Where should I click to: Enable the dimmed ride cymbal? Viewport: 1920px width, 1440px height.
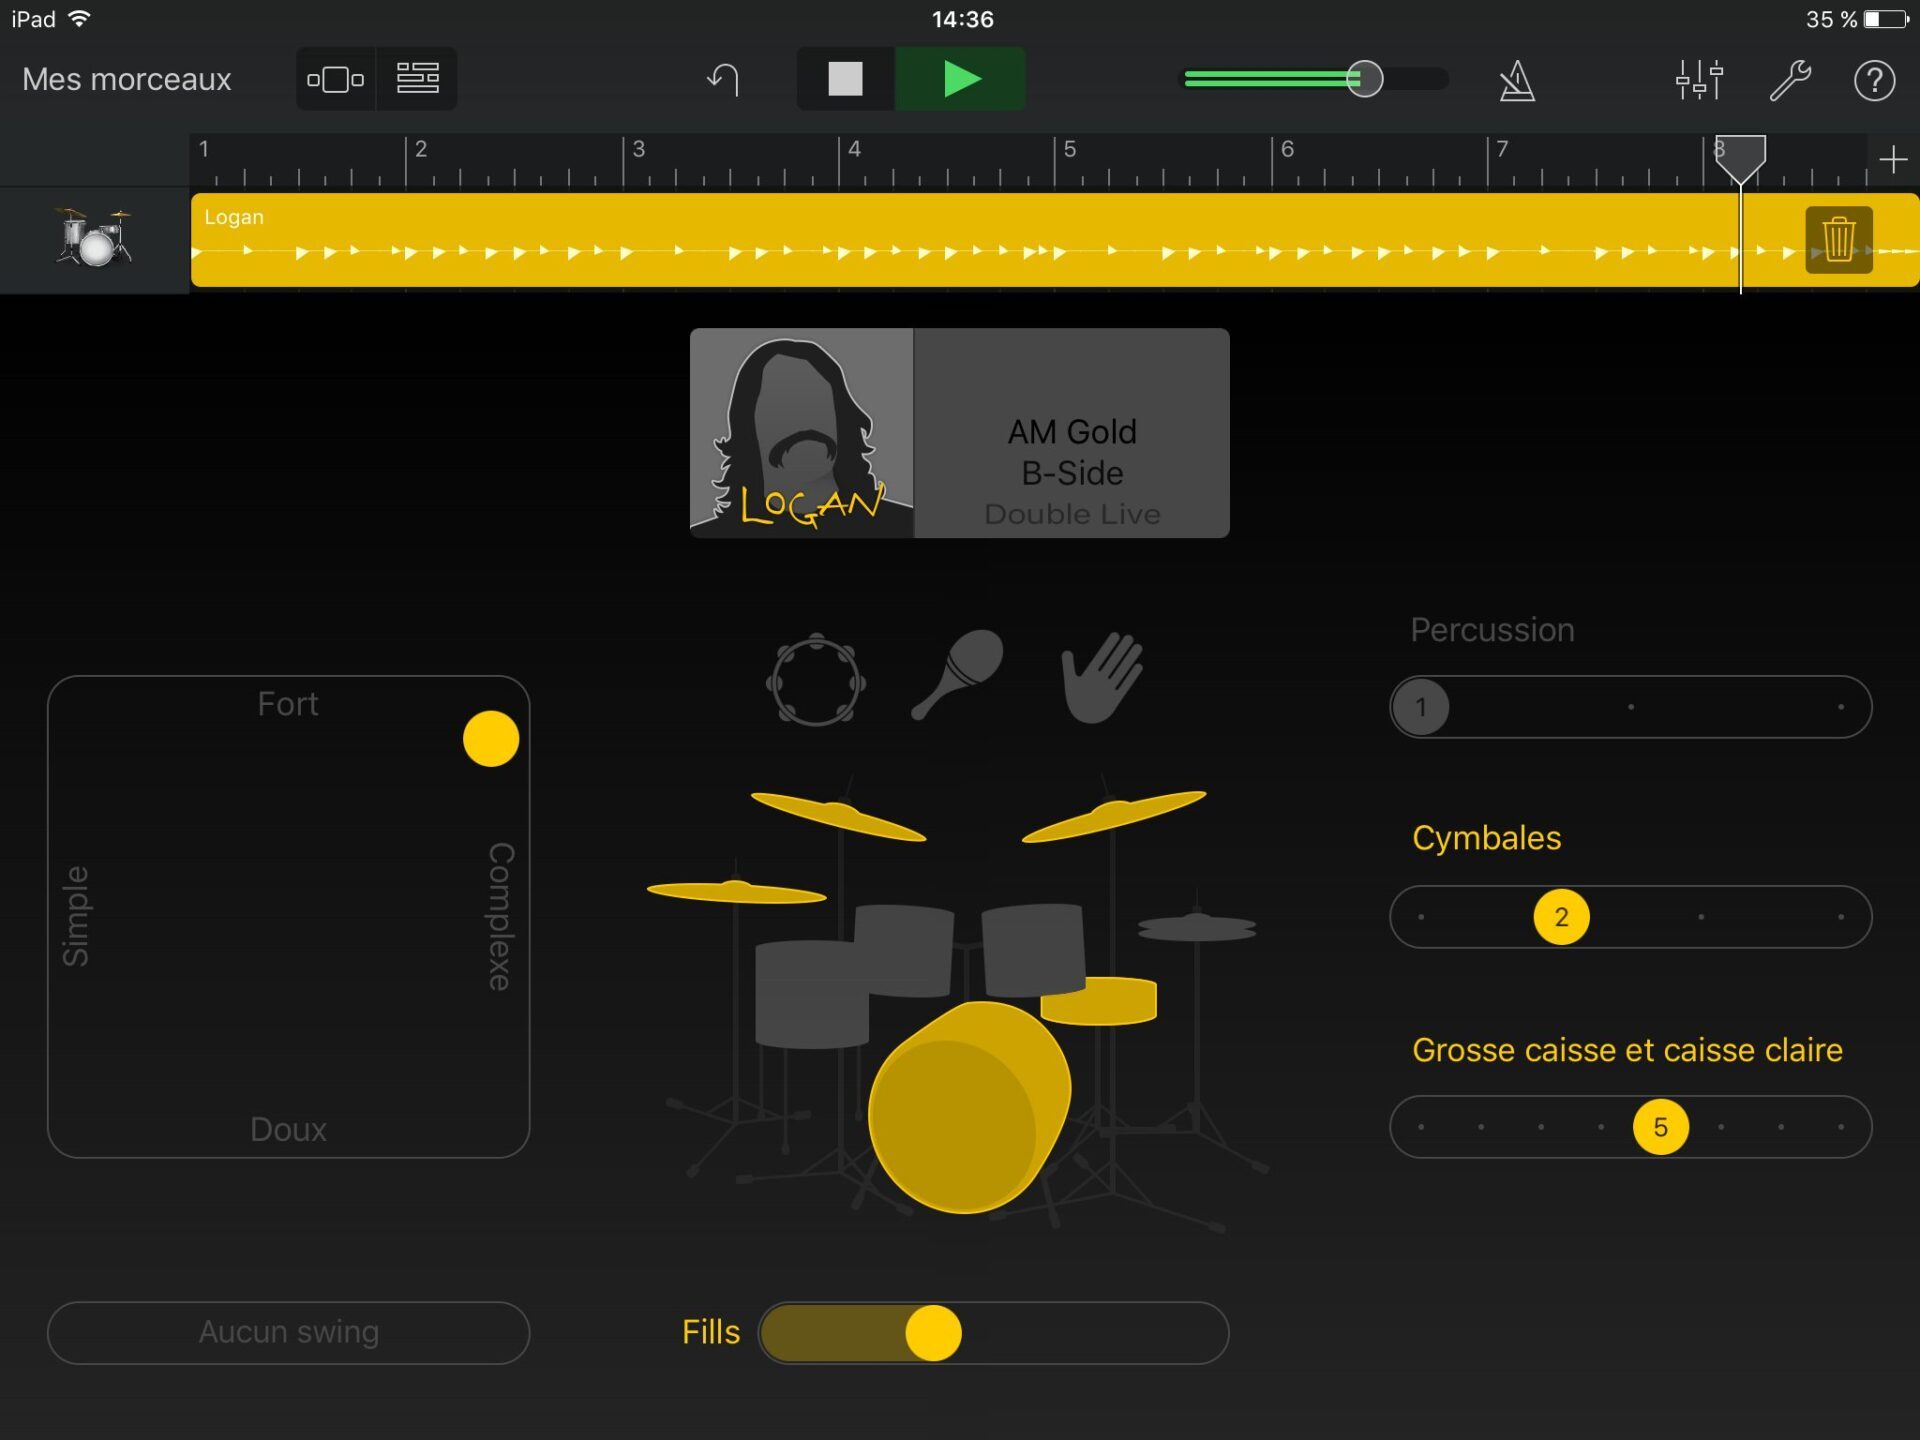(1197, 927)
